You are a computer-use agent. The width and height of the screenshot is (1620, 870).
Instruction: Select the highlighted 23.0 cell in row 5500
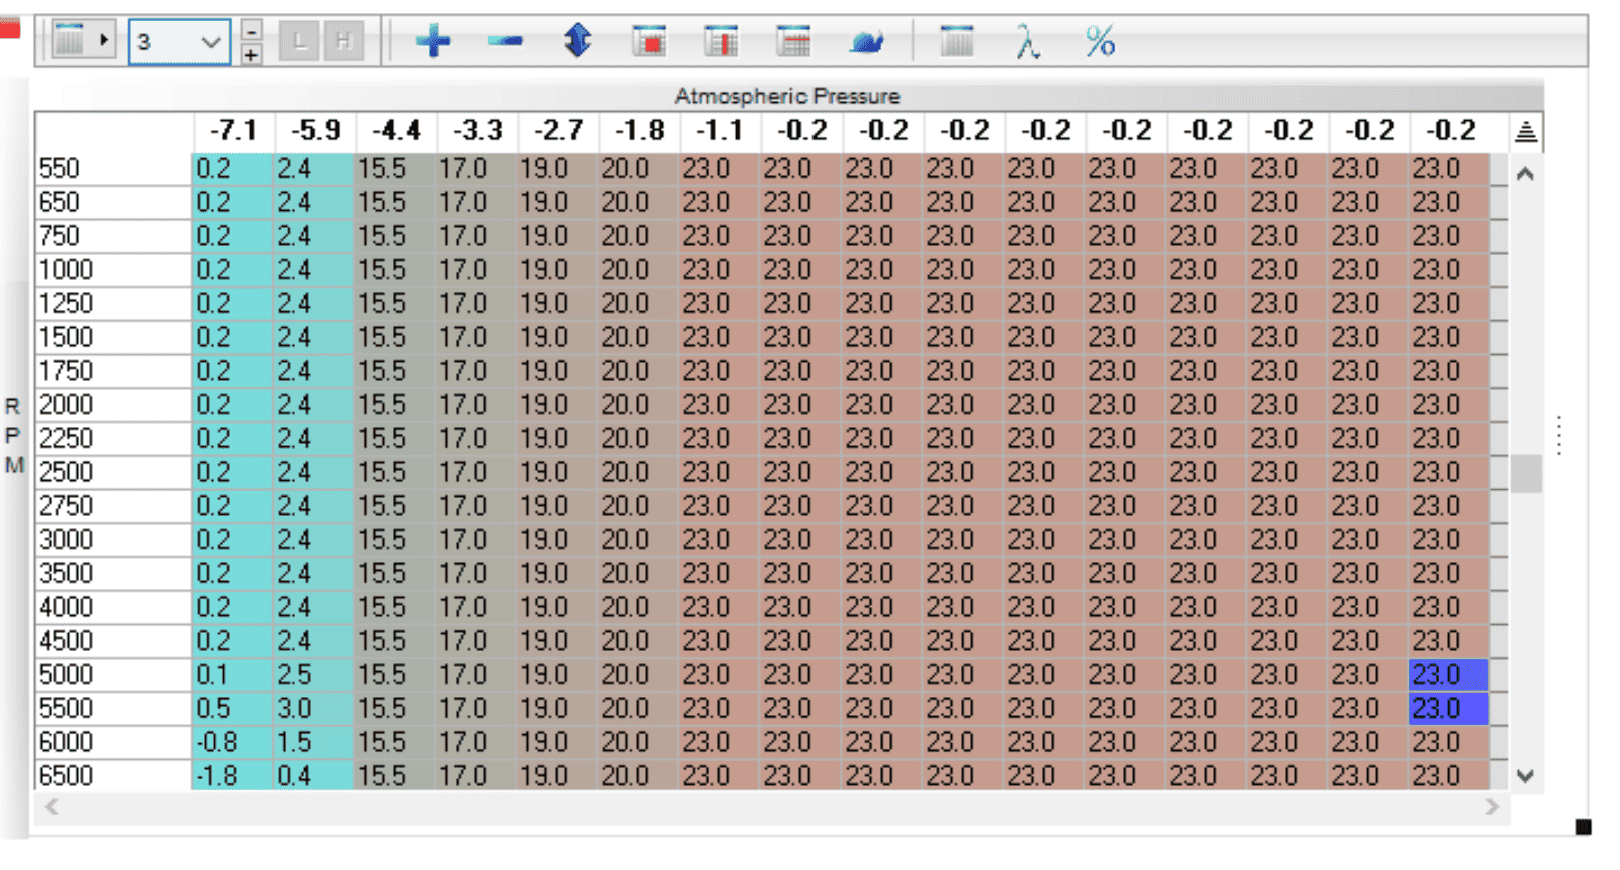[1449, 709]
